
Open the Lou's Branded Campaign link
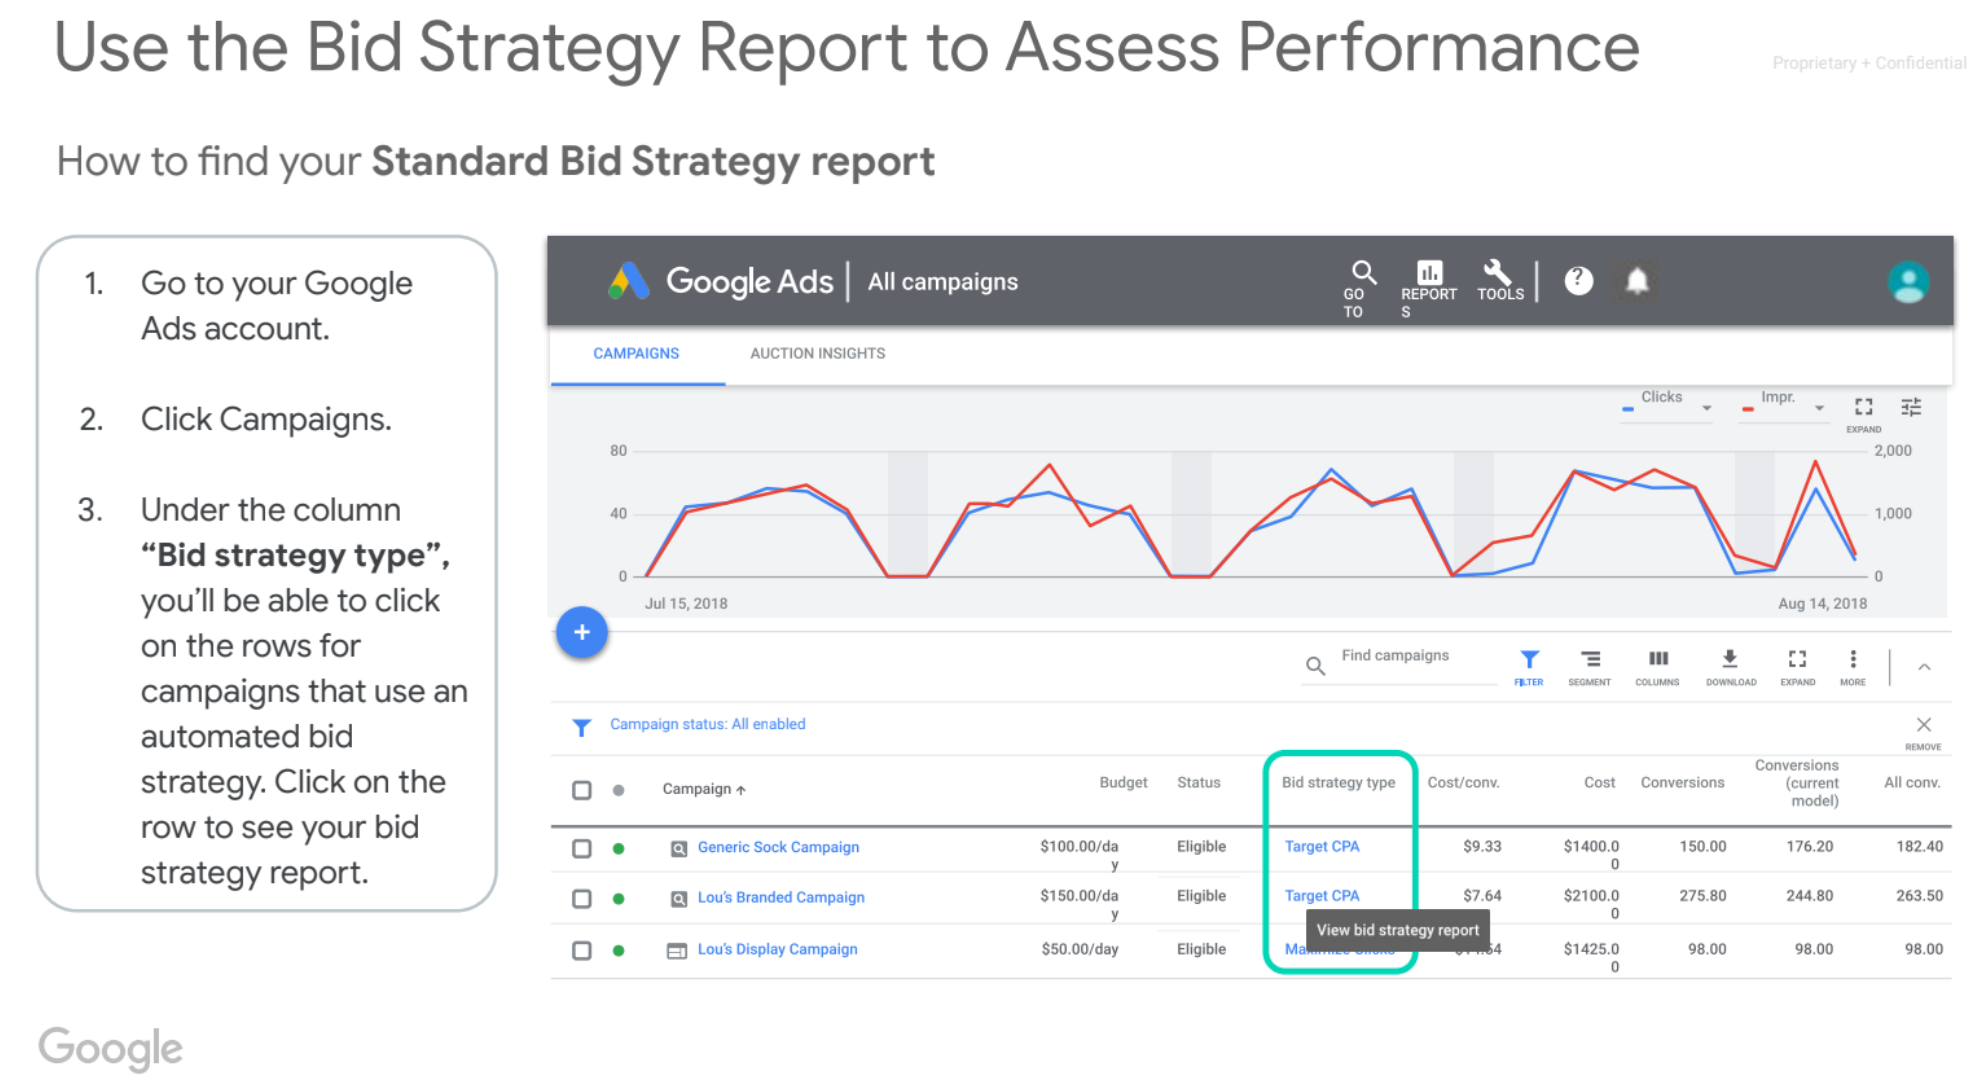[x=781, y=897]
